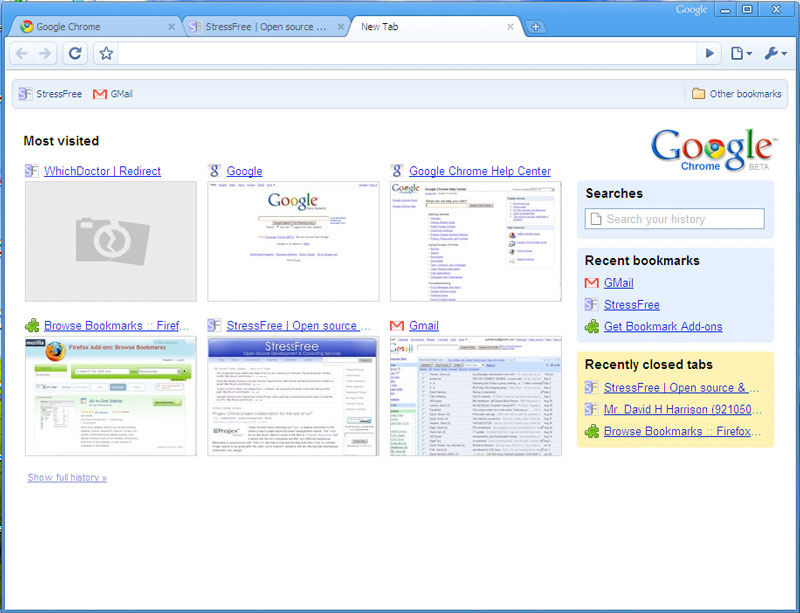Open WhichDoctor | Redirect link

(103, 171)
